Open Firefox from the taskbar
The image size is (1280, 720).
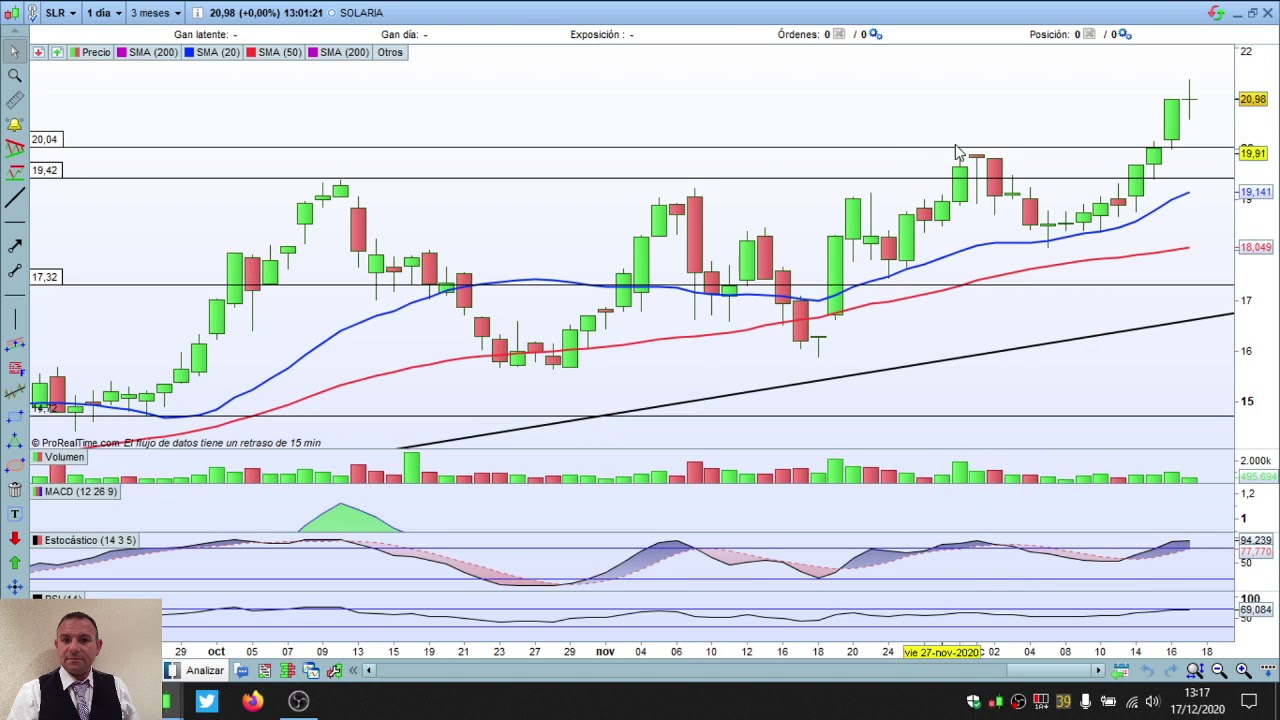(252, 701)
